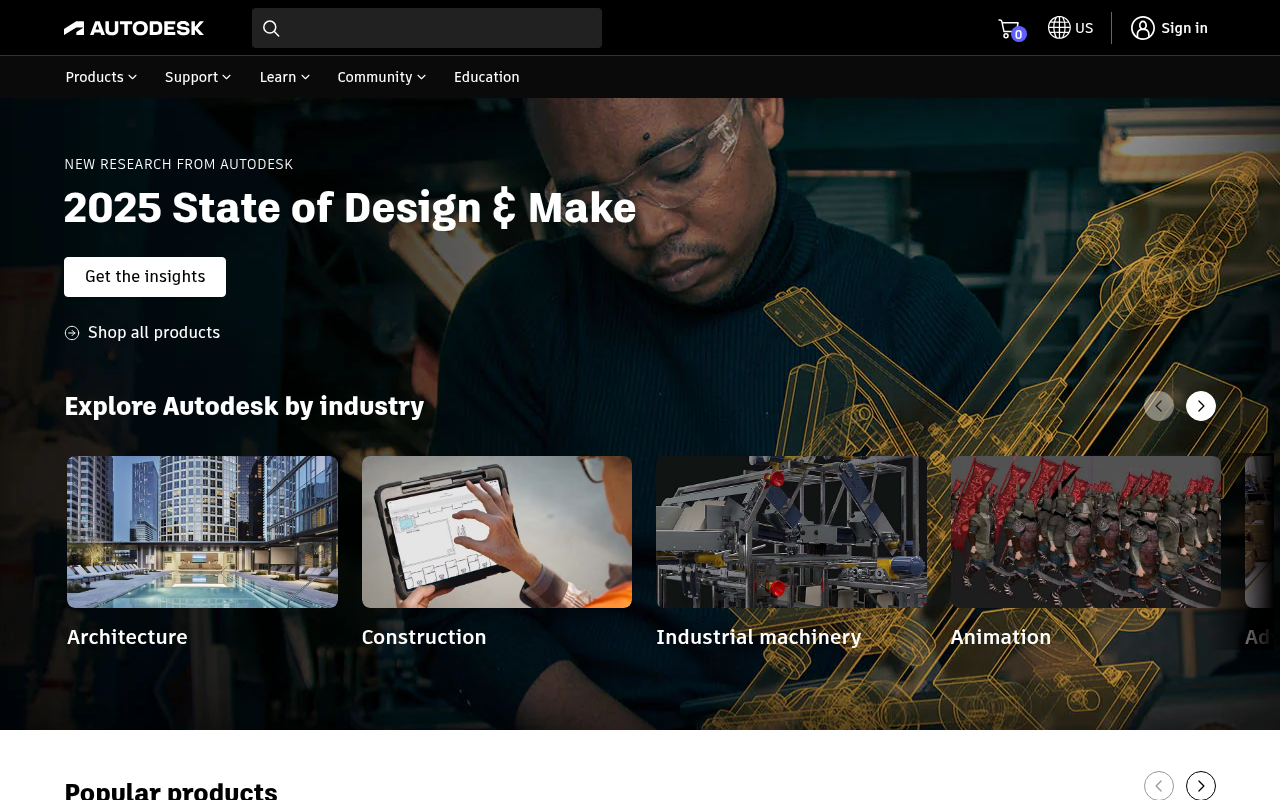Click the Sign in account icon
The width and height of the screenshot is (1280, 800).
(x=1144, y=27)
